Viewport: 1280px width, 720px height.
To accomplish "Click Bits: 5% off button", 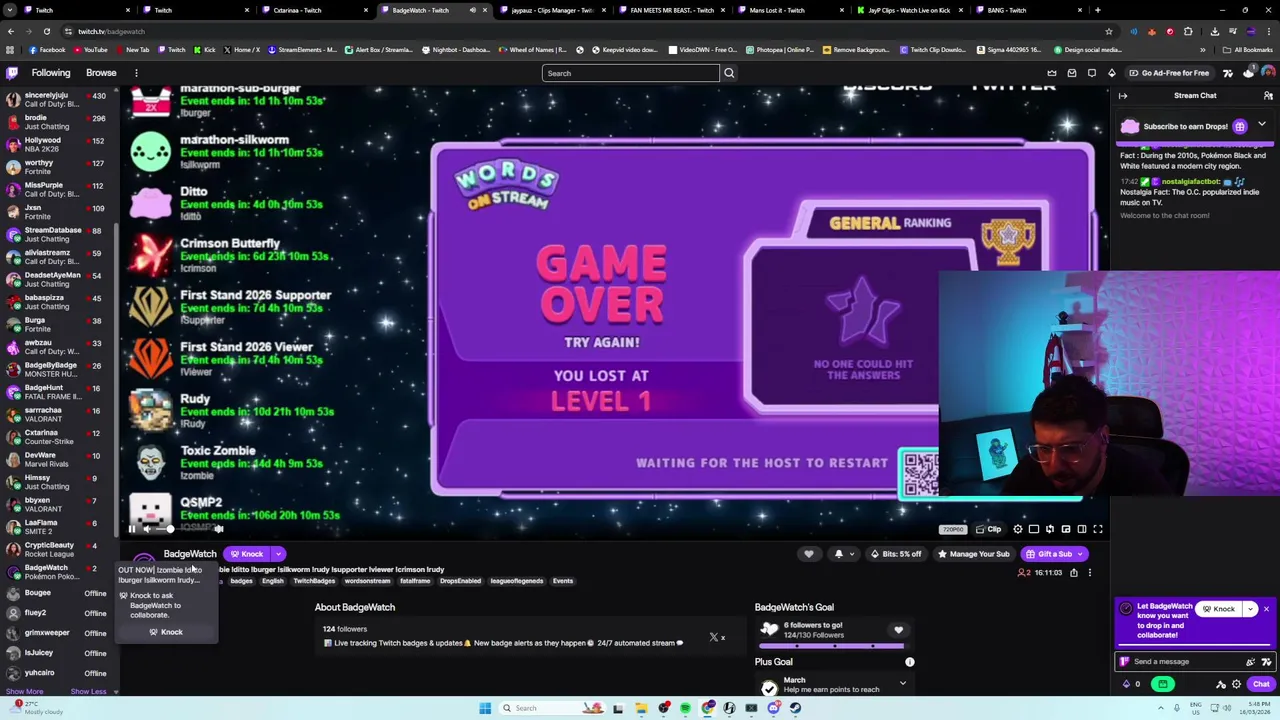I will pos(896,554).
